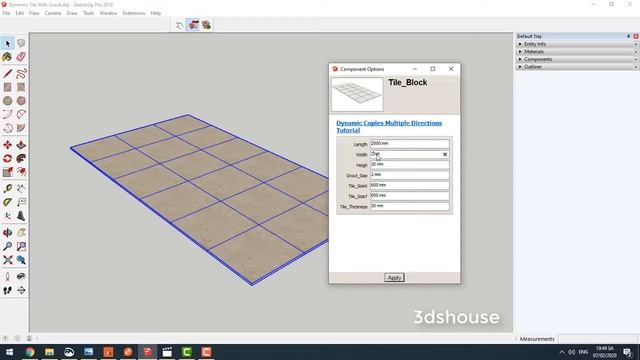Choose the Orbit tool
This screenshot has width=640, height=360.
point(7,233)
